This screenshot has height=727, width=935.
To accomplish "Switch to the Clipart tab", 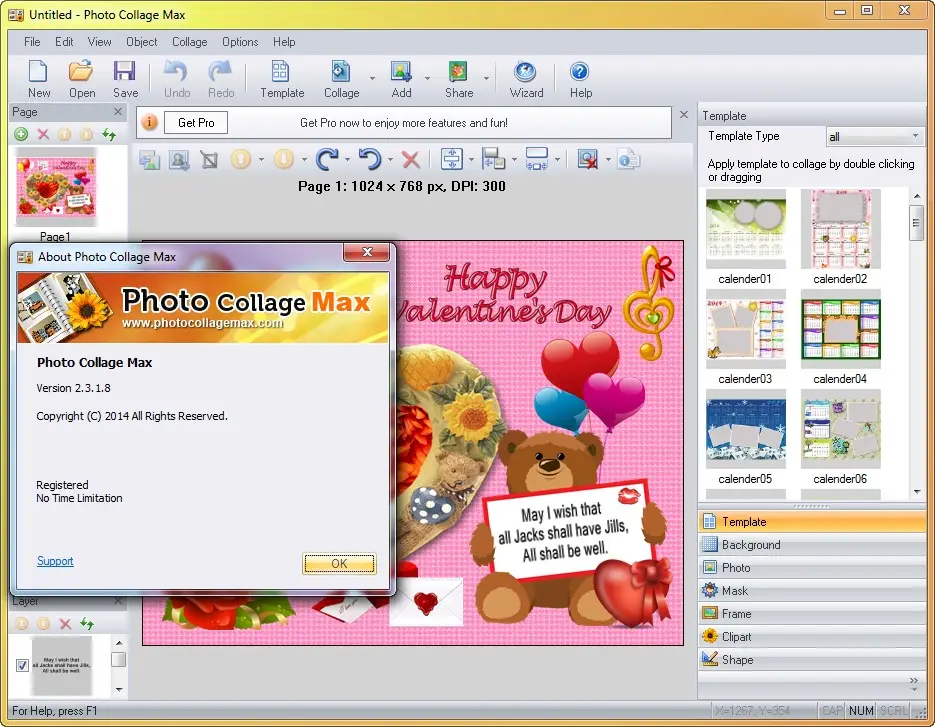I will coord(736,637).
